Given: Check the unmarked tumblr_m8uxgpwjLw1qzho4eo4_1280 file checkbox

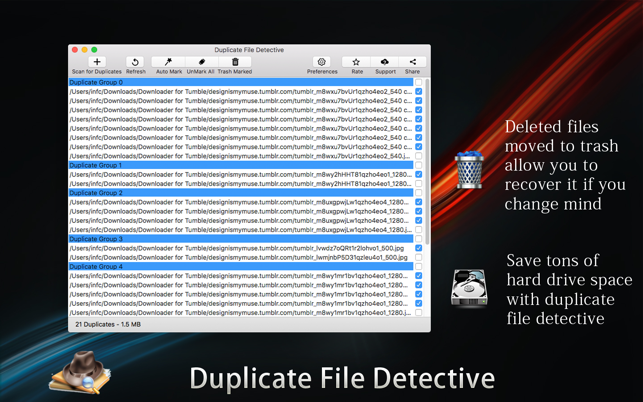Looking at the screenshot, I should click(419, 230).
